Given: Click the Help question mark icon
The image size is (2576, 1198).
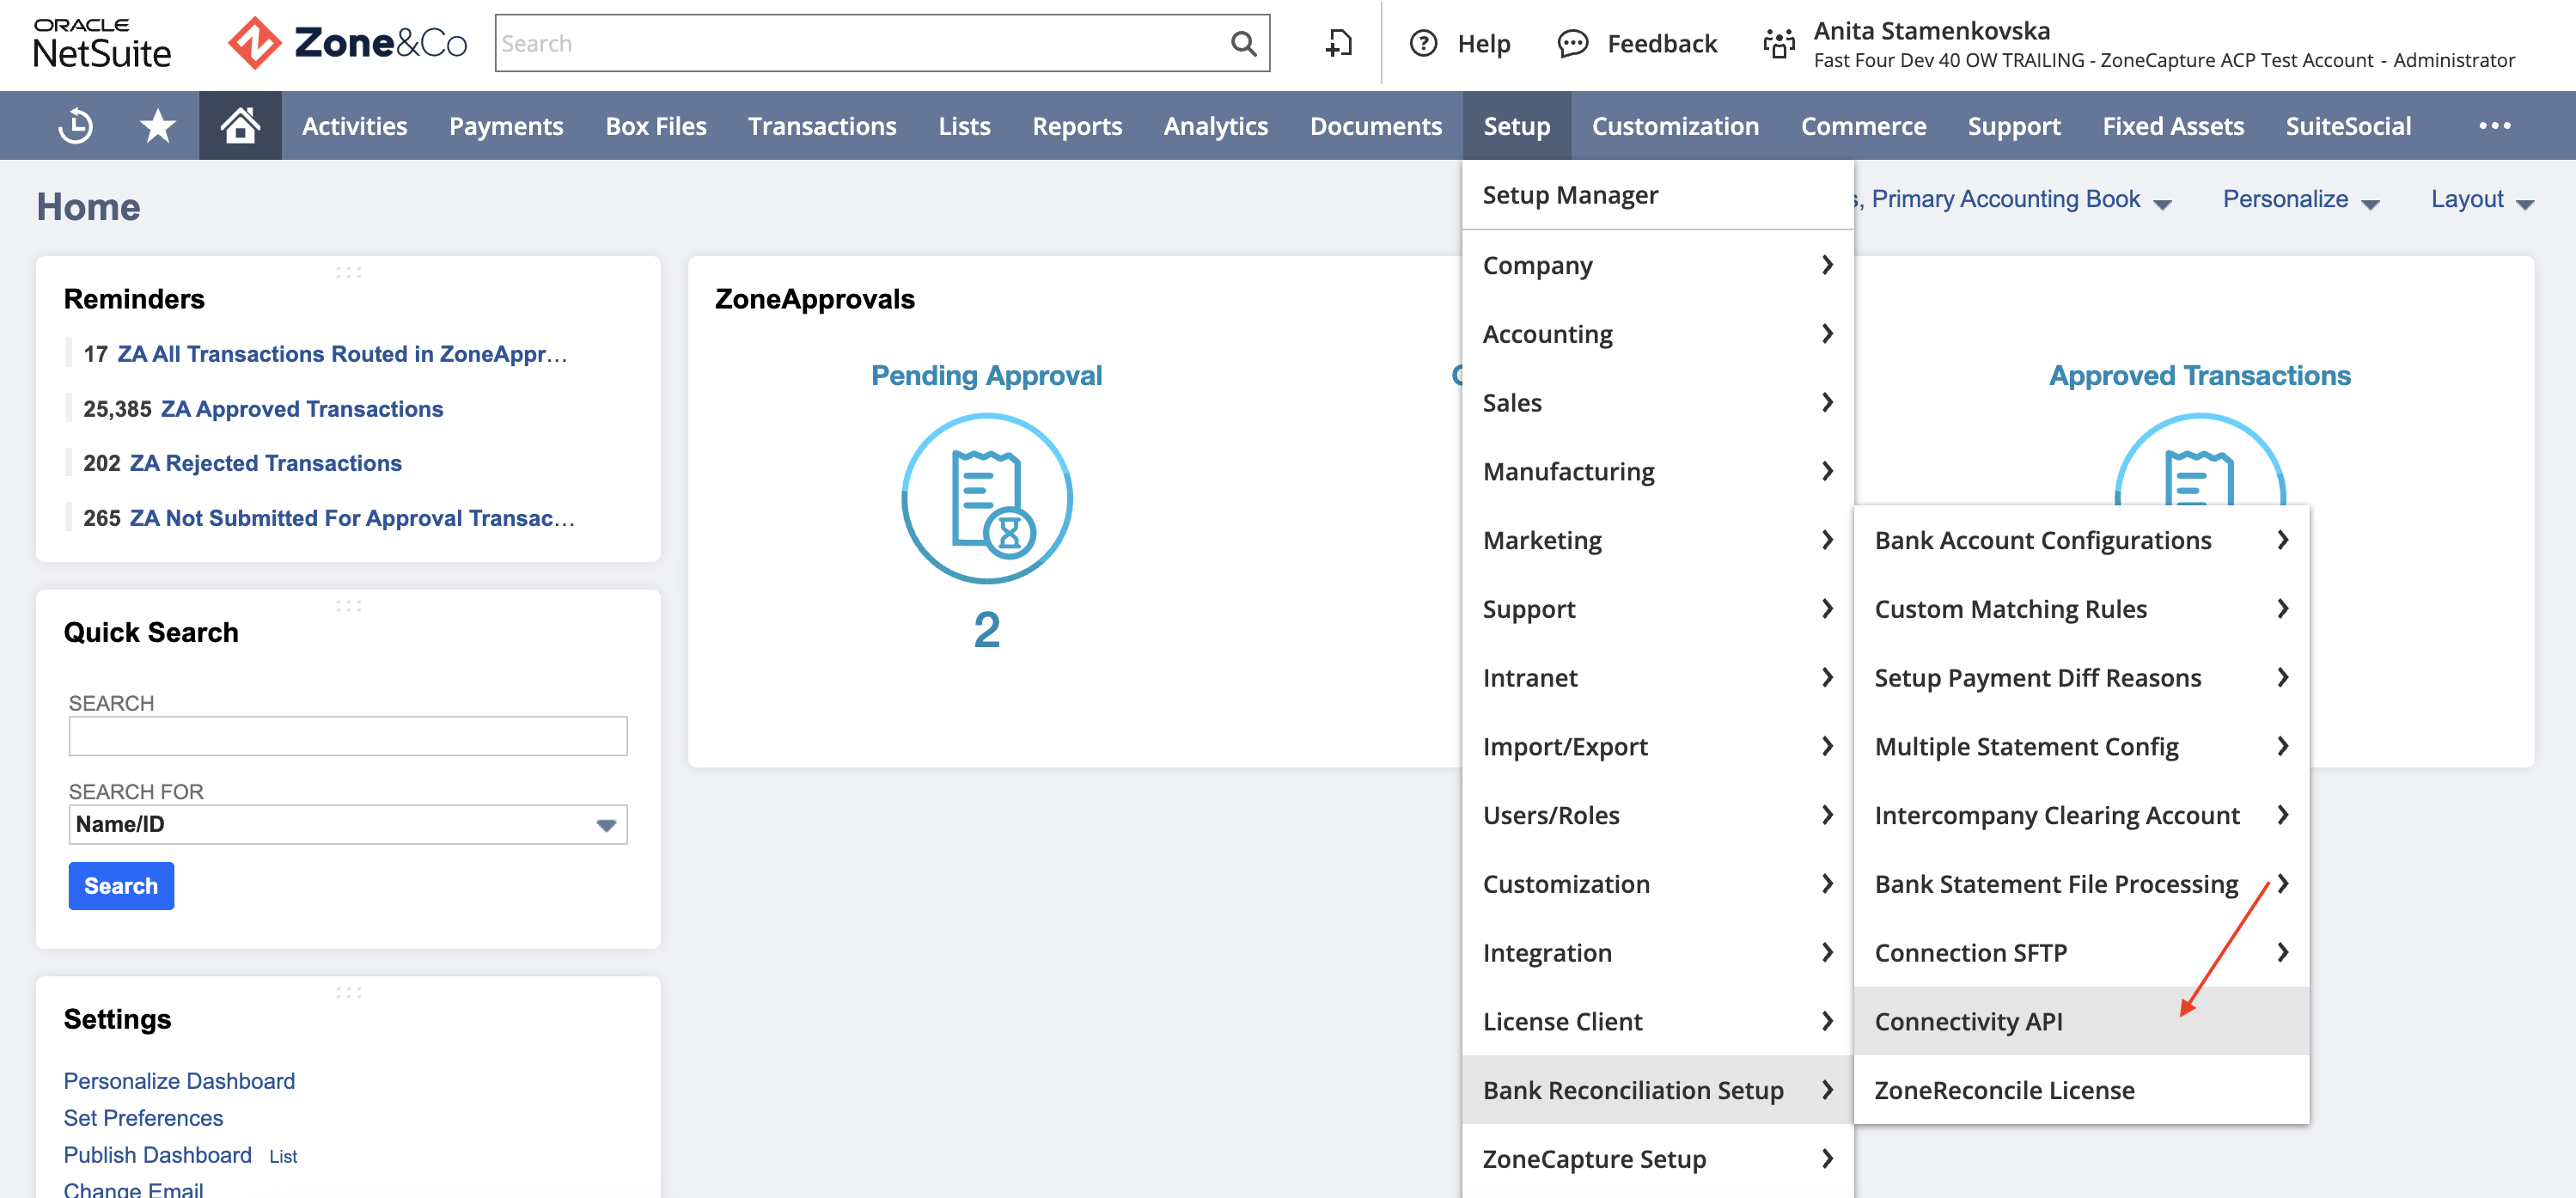Looking at the screenshot, I should coord(1423,43).
